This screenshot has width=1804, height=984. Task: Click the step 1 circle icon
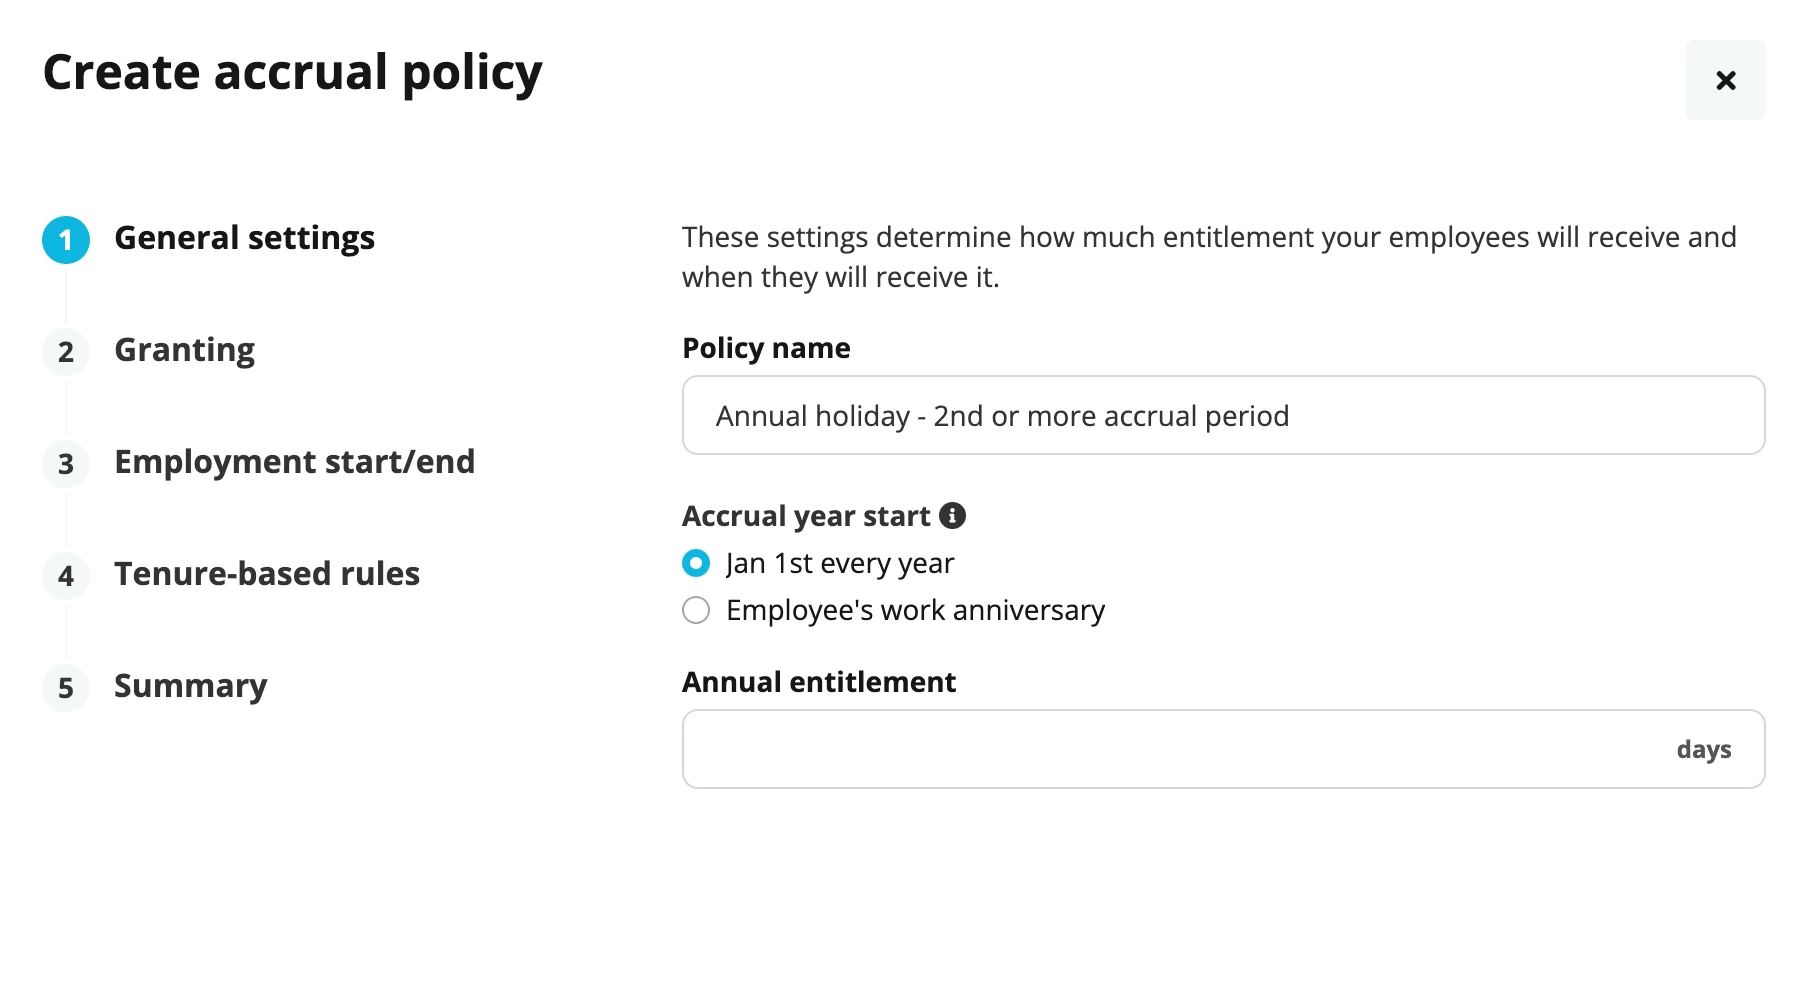(66, 240)
